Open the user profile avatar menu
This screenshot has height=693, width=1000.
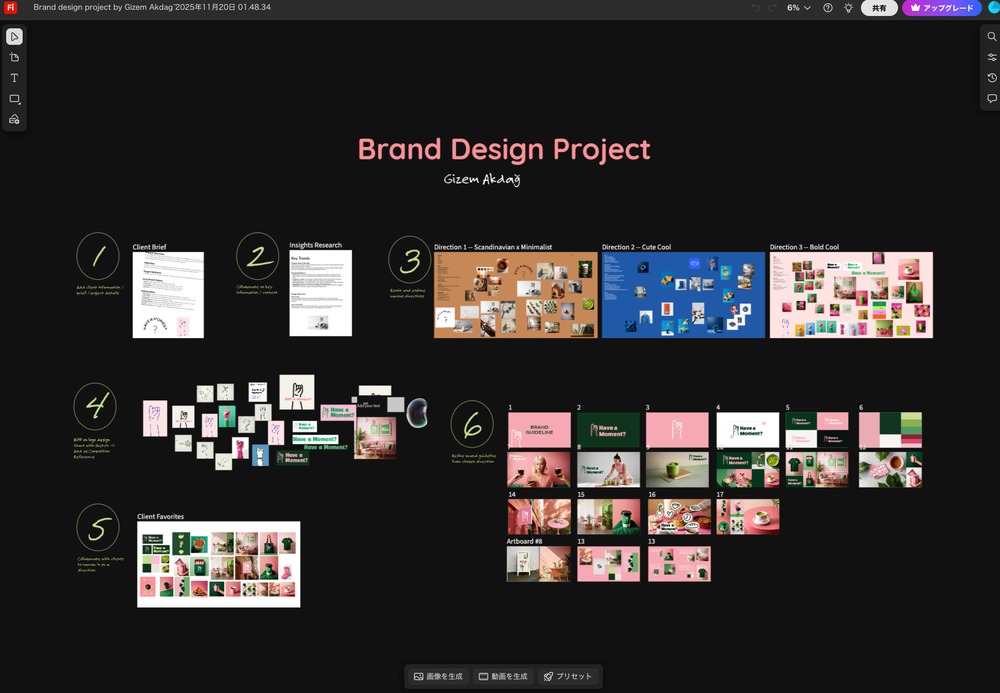[992, 8]
